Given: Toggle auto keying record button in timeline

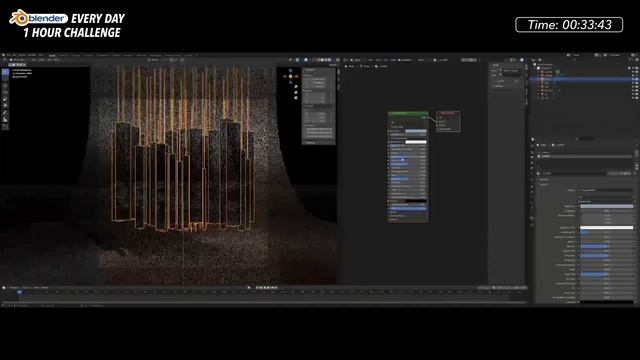Looking at the screenshot, I should [x=249, y=288].
